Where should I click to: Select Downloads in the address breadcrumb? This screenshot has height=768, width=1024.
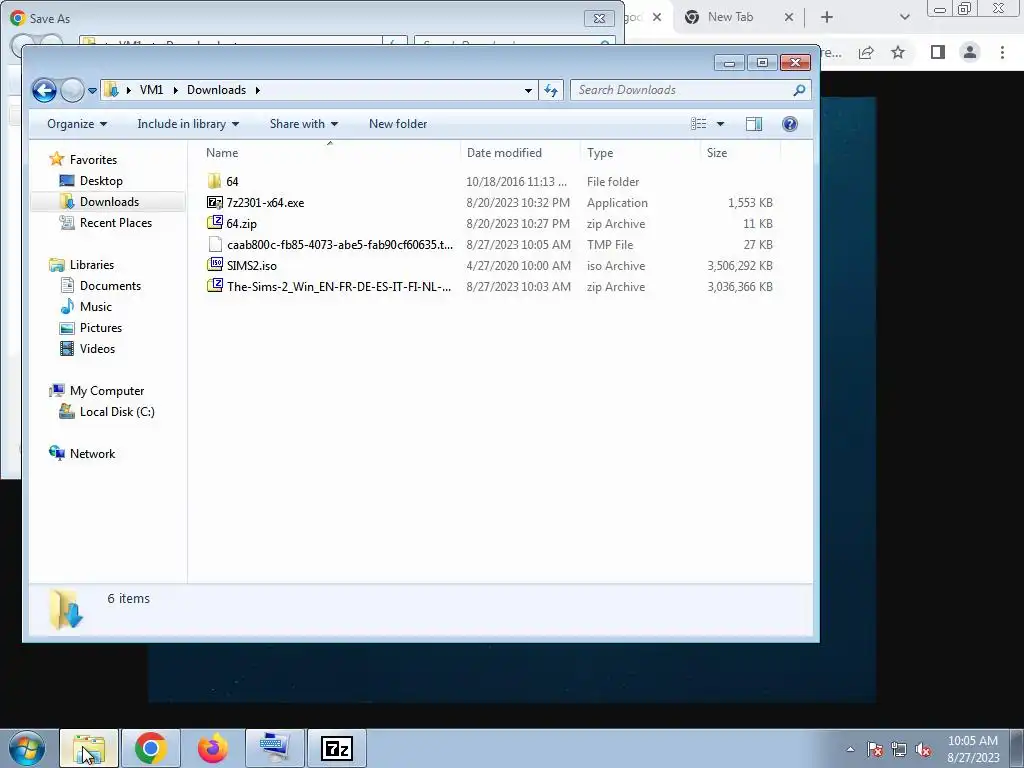click(216, 90)
